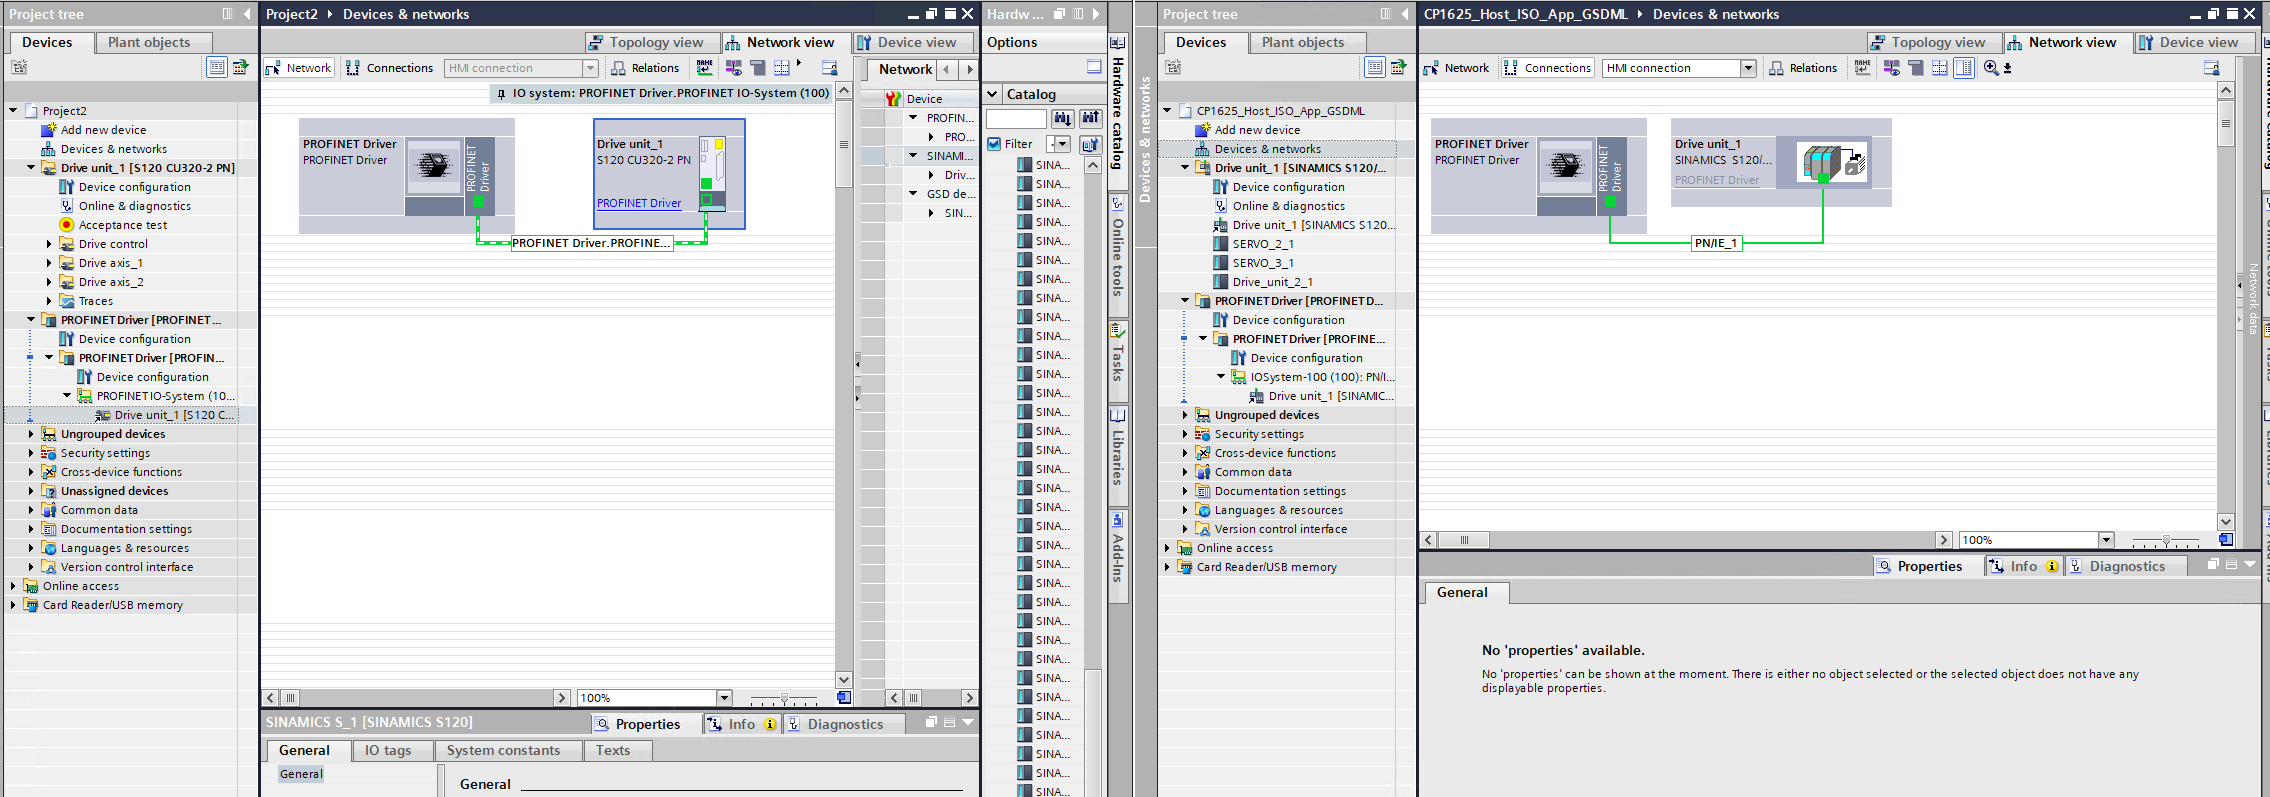The image size is (2270, 797).
Task: Click the PROFINET Driver device image in Project2
Action: [x=433, y=166]
